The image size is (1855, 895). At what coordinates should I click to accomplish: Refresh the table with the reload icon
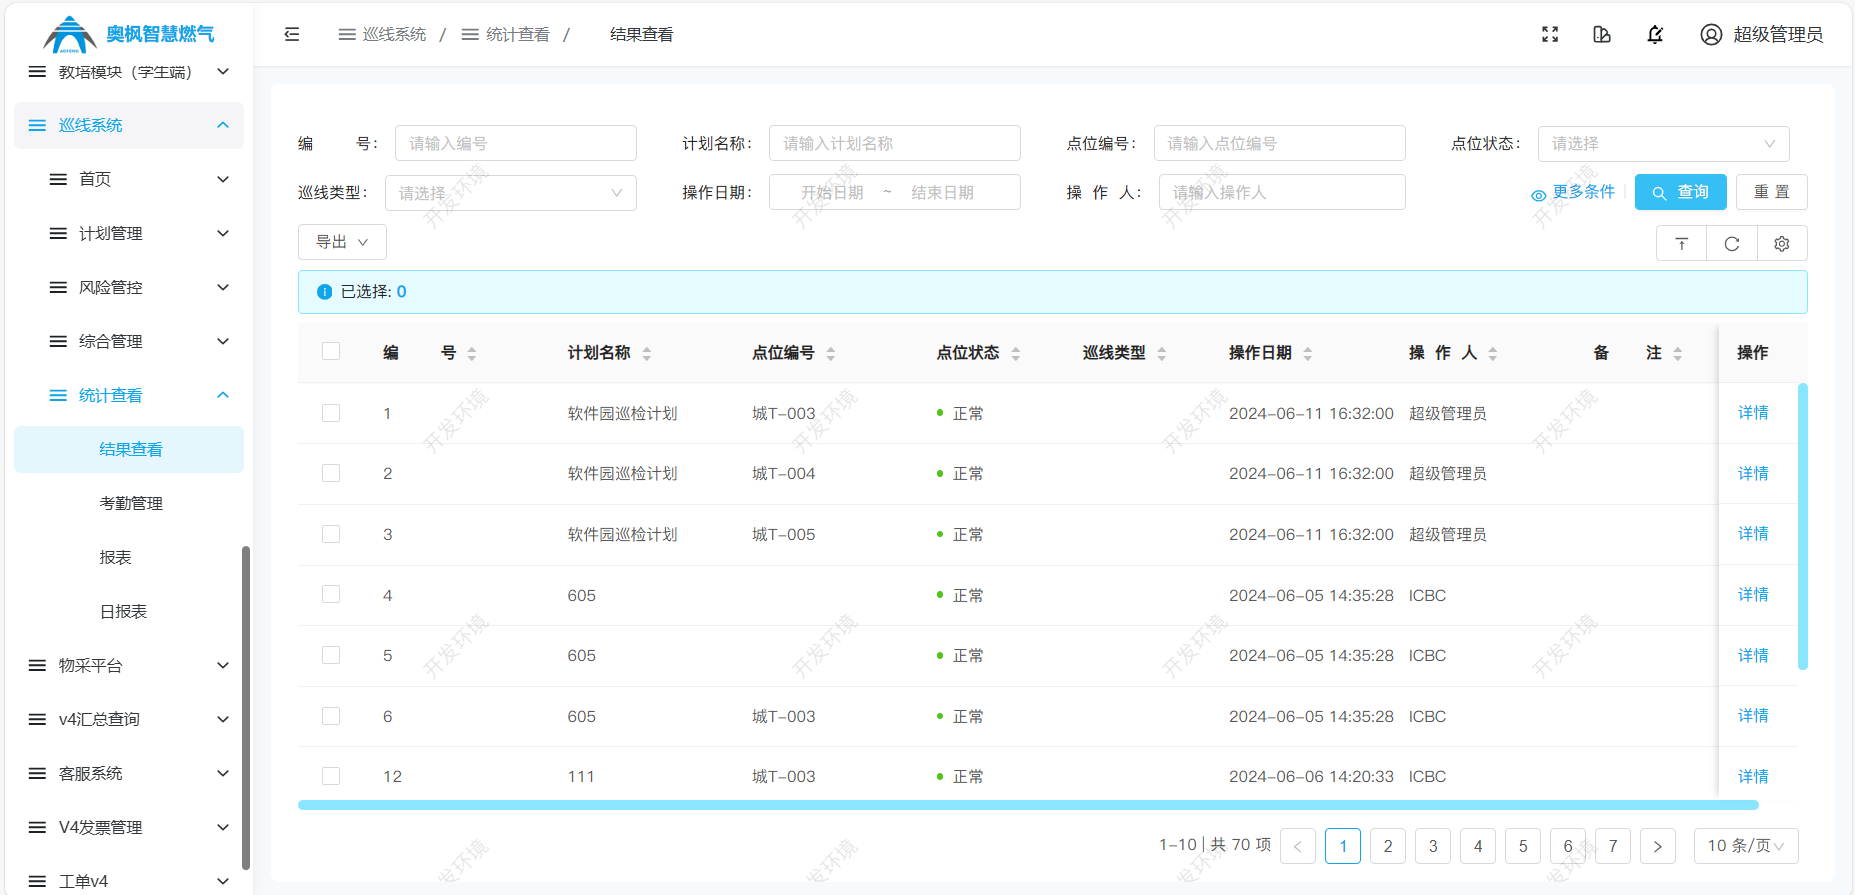1732,244
